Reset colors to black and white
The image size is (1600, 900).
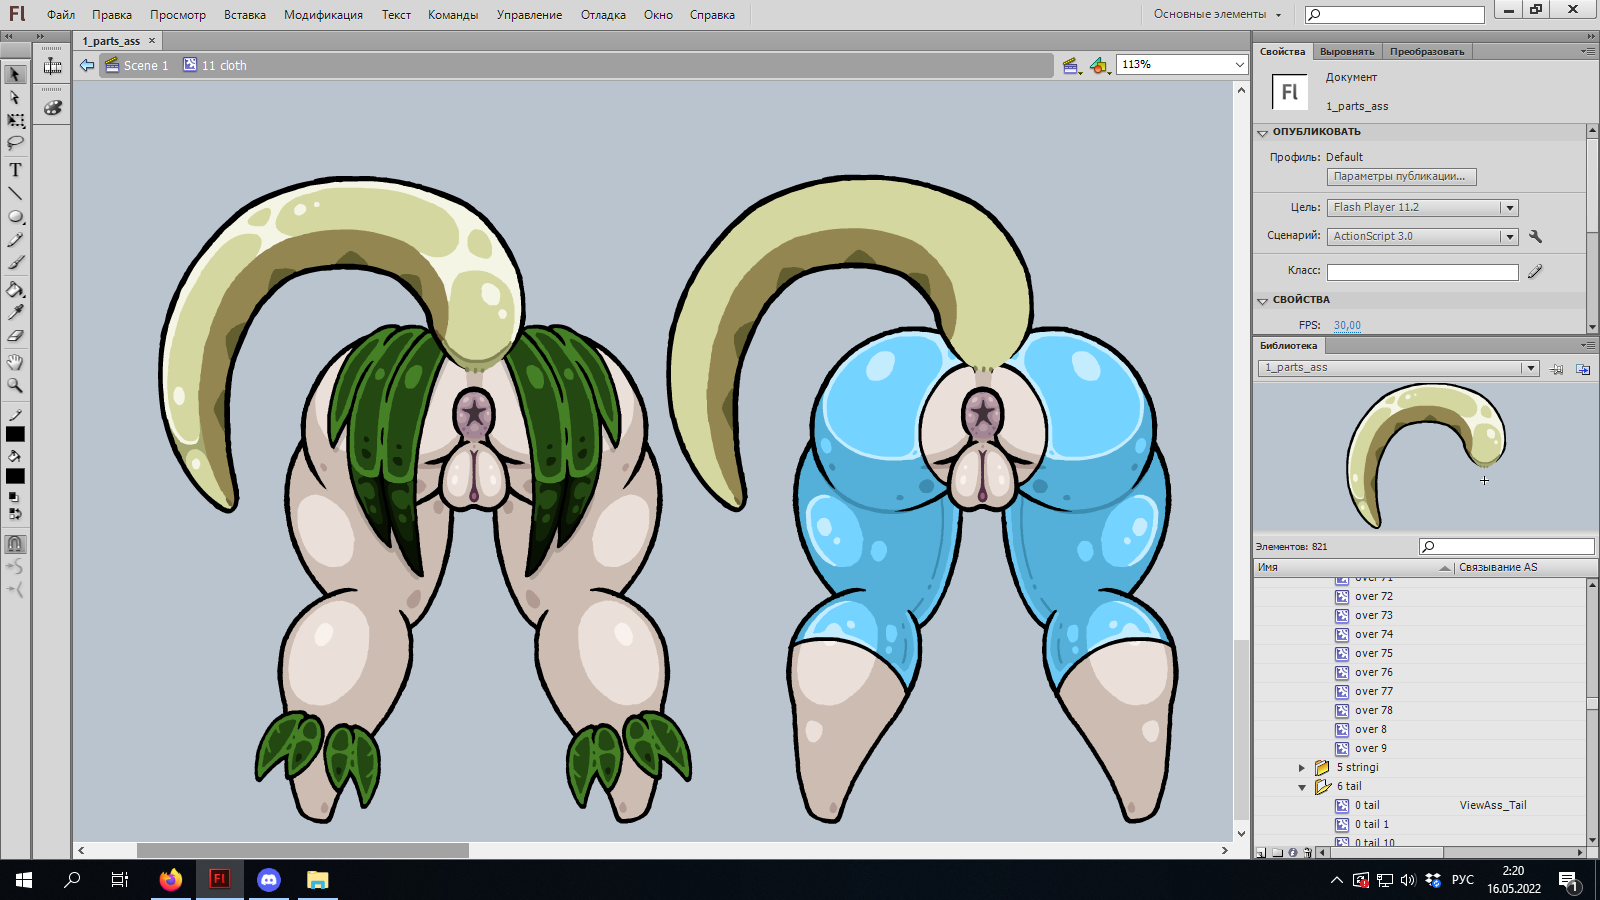pyautogui.click(x=14, y=497)
